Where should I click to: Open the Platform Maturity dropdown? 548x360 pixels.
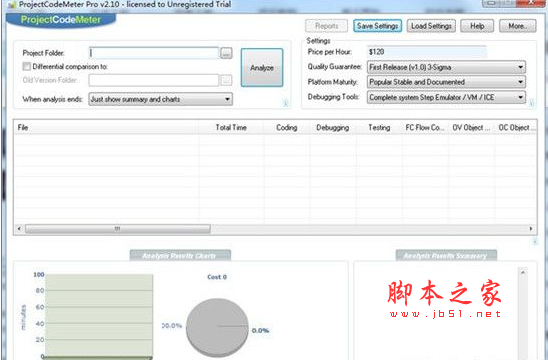pyautogui.click(x=446, y=82)
